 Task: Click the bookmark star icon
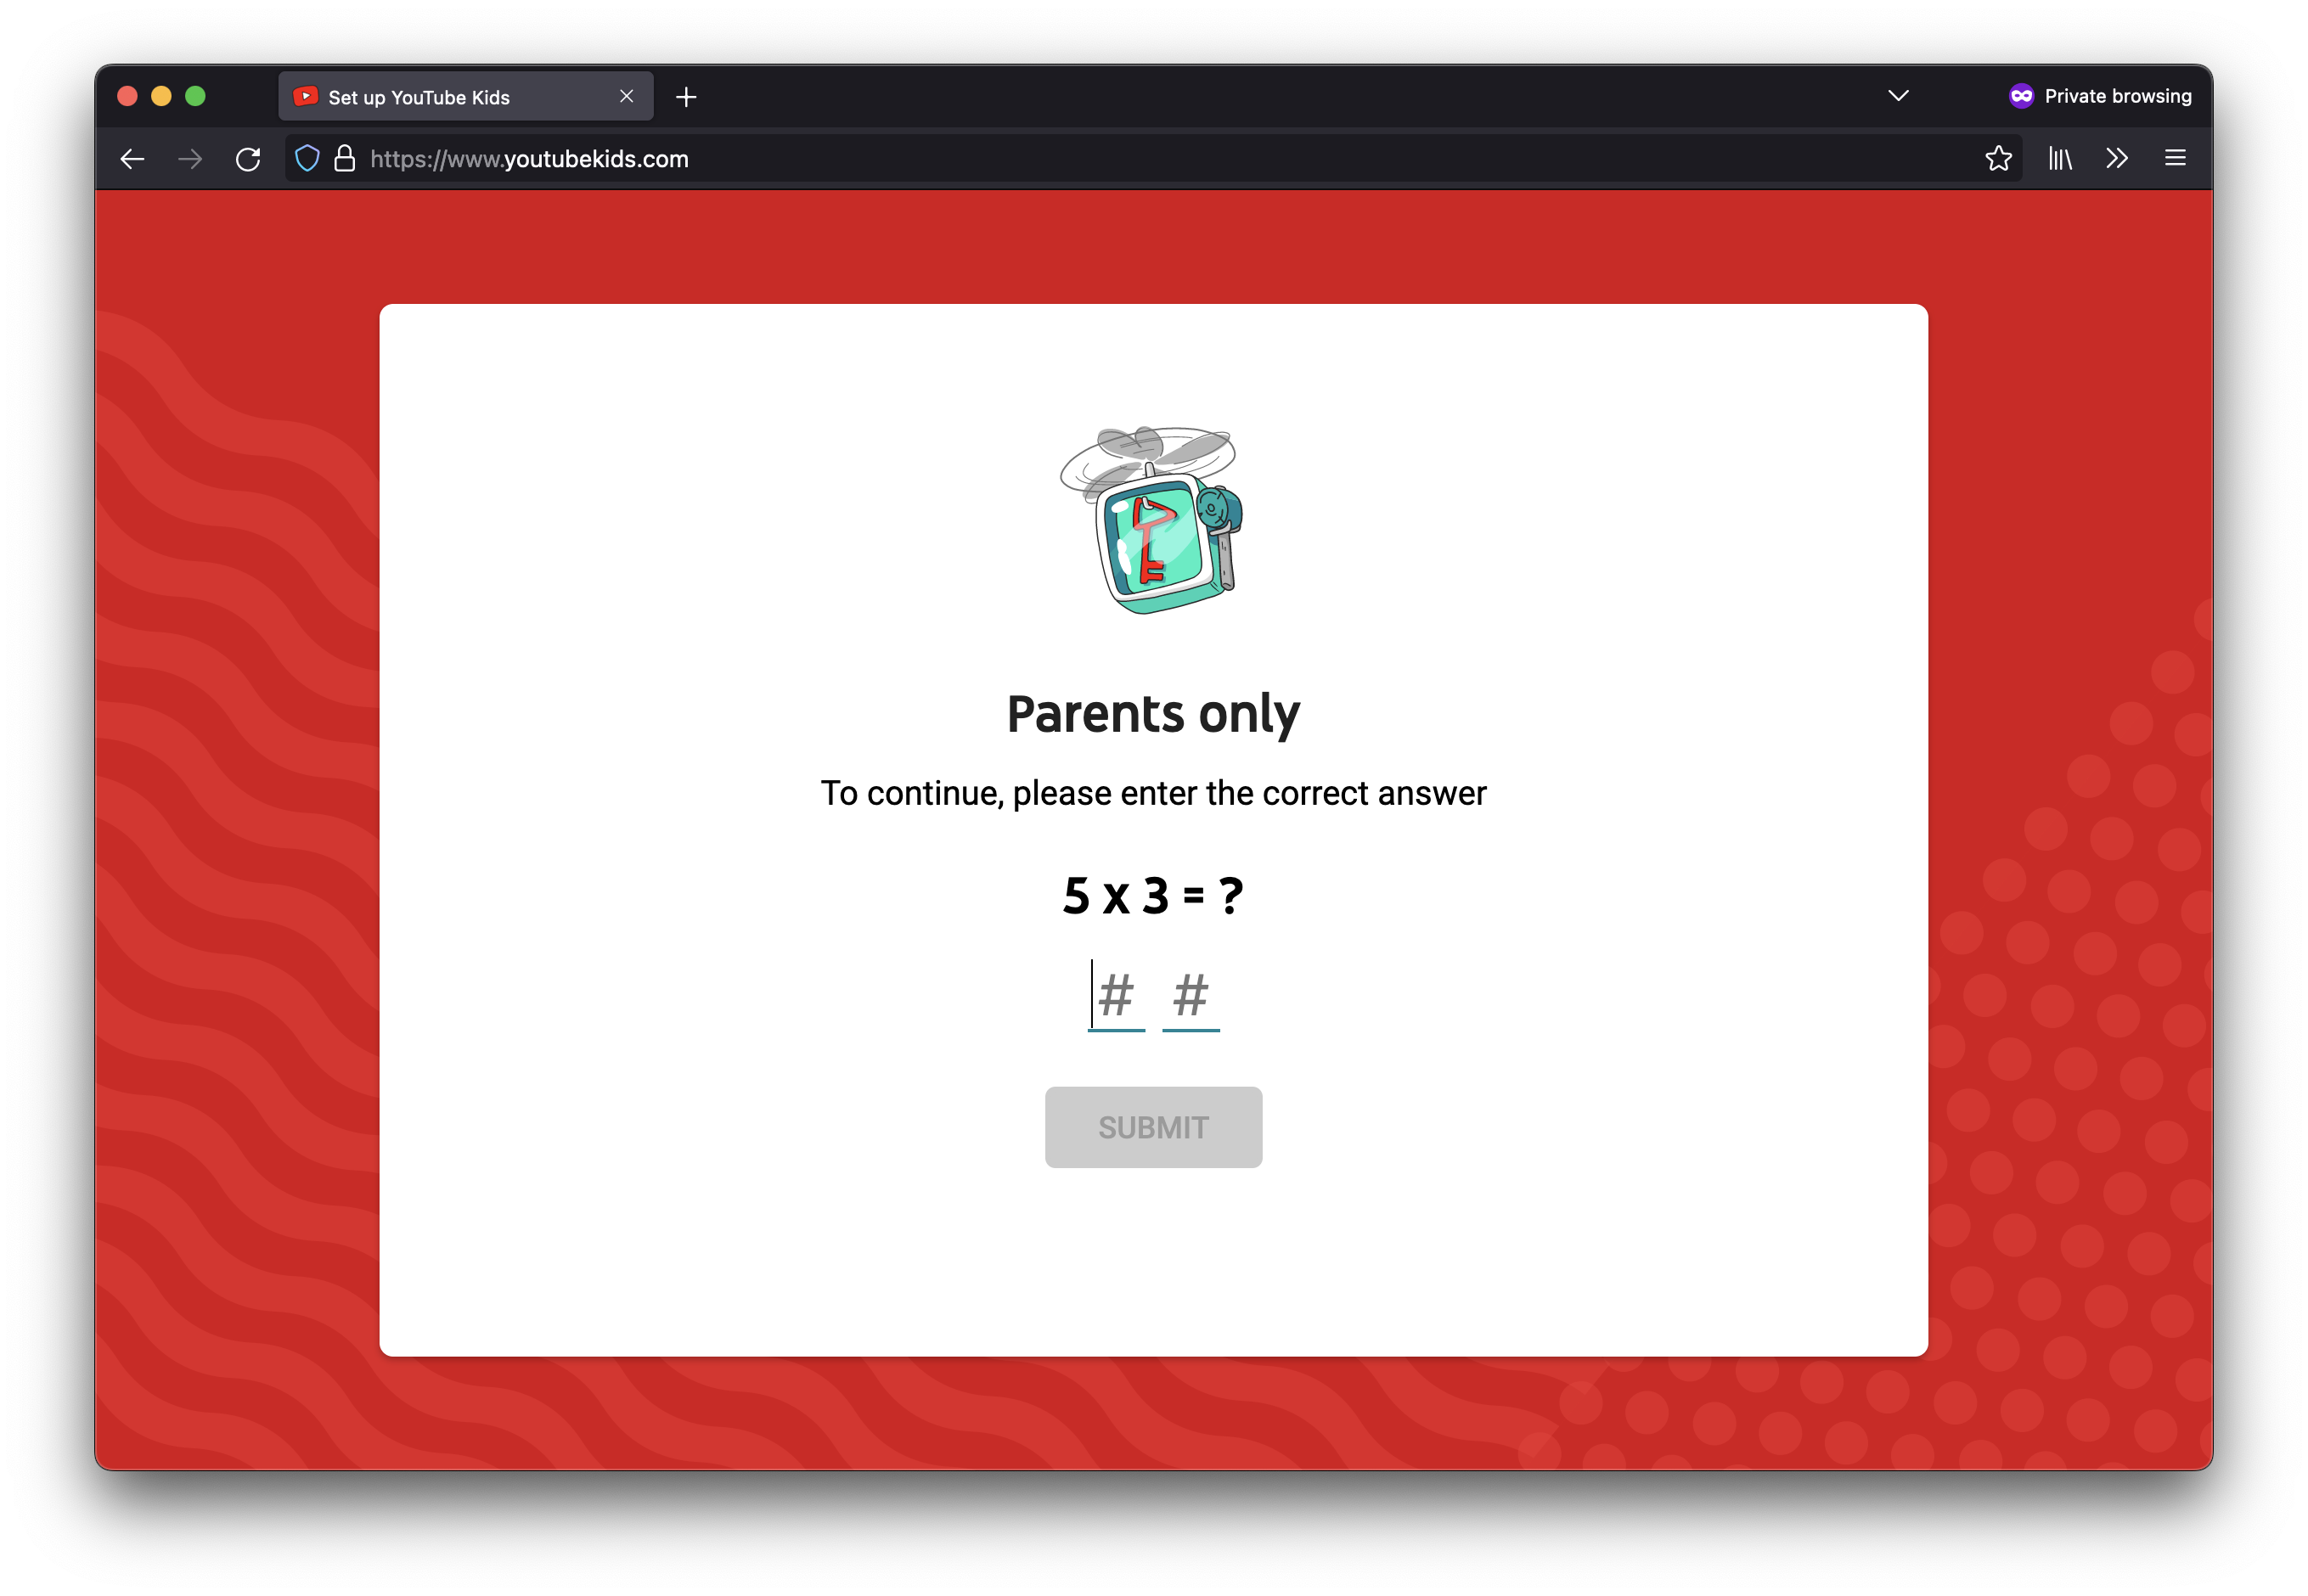click(1997, 158)
